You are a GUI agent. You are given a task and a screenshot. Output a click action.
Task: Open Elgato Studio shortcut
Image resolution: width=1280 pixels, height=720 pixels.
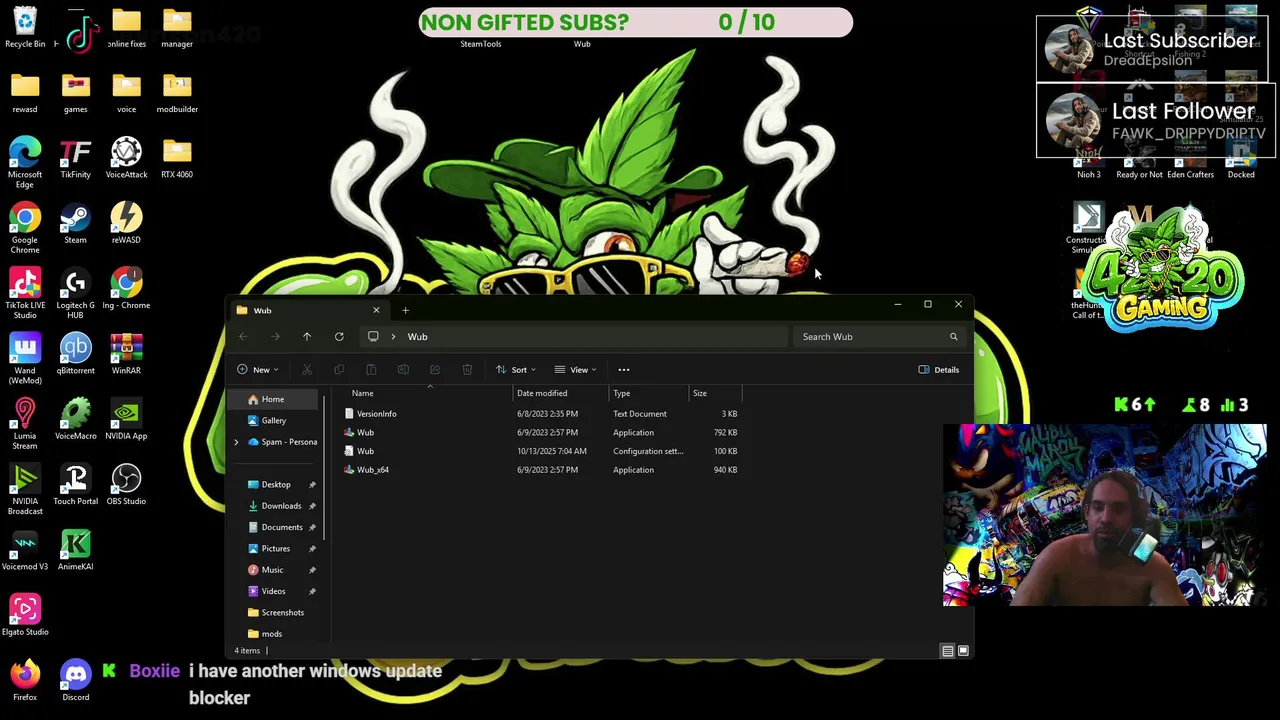tap(25, 615)
